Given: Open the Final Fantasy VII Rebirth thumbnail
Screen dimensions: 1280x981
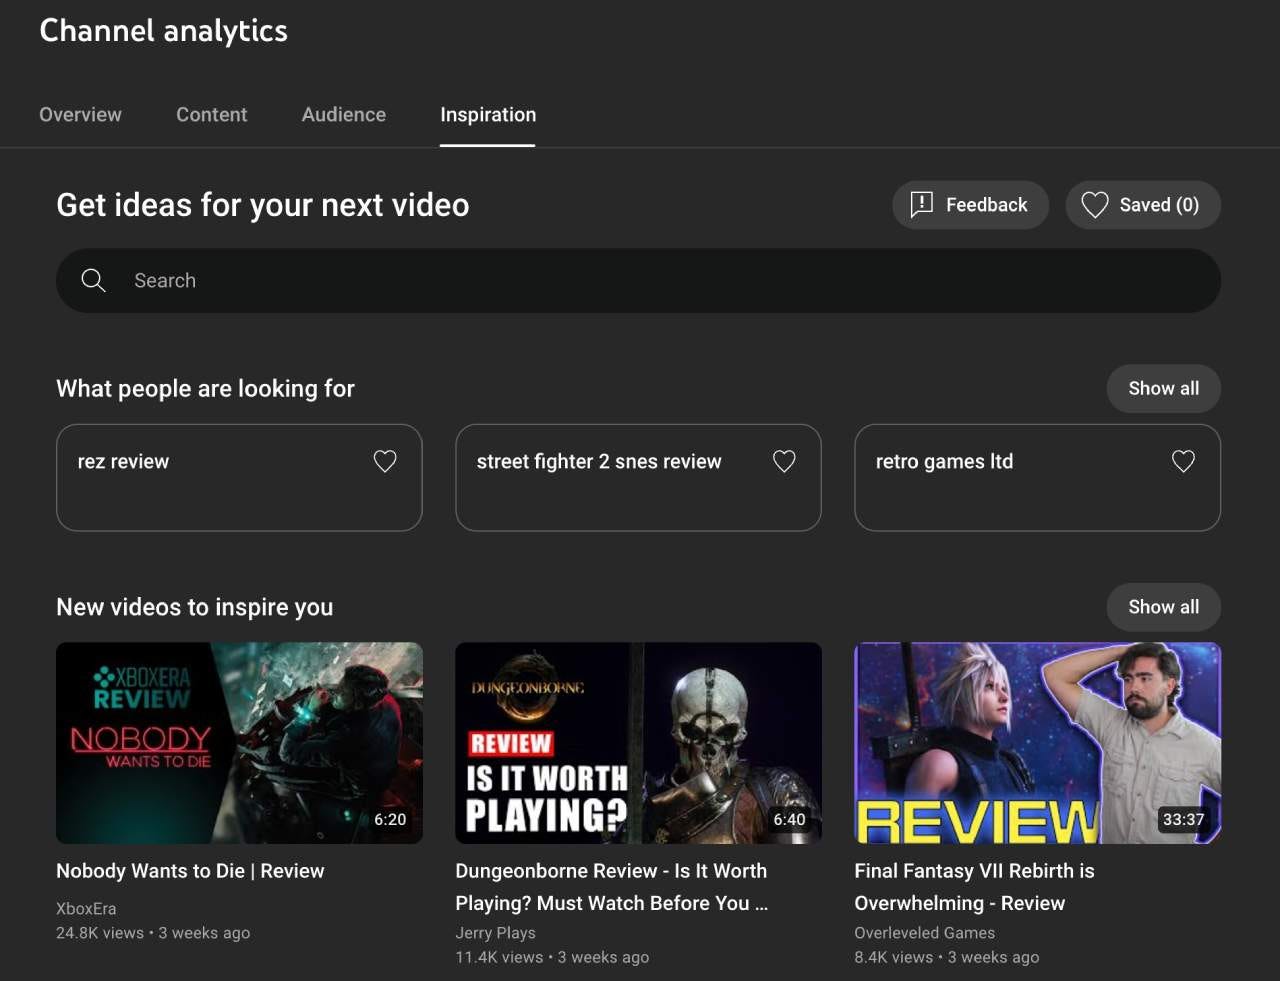Looking at the screenshot, I should (x=1037, y=743).
